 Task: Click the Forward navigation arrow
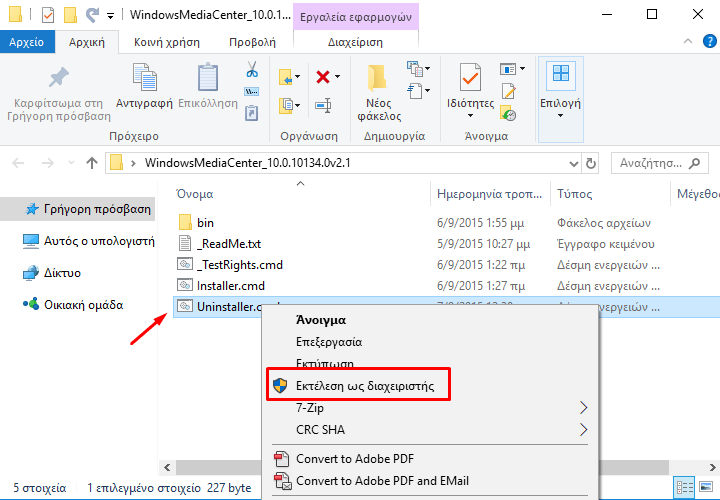click(x=48, y=163)
